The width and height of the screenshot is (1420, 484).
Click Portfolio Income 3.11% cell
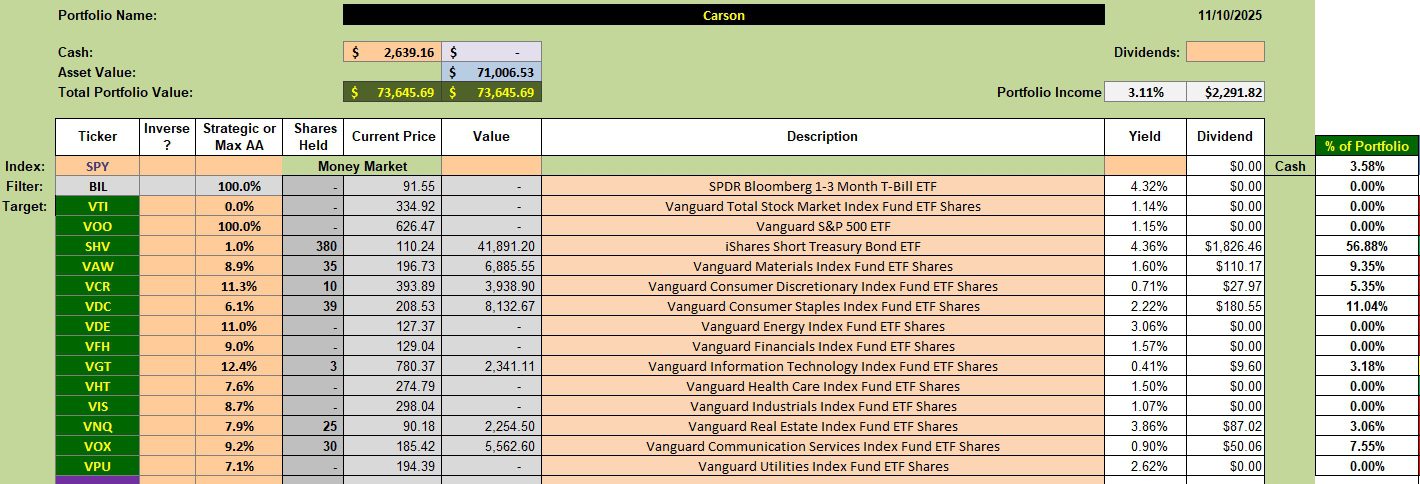[1145, 92]
